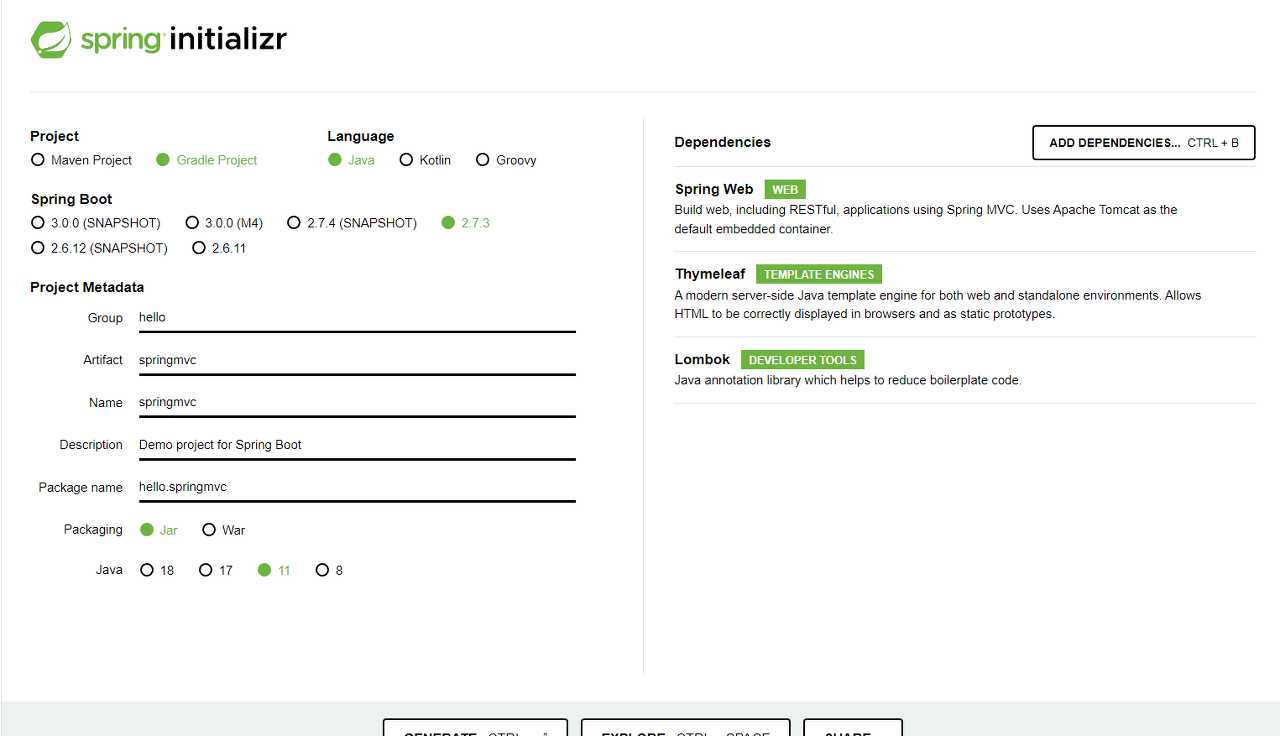Click the TEMPLATE ENGINES category tag

point(819,275)
